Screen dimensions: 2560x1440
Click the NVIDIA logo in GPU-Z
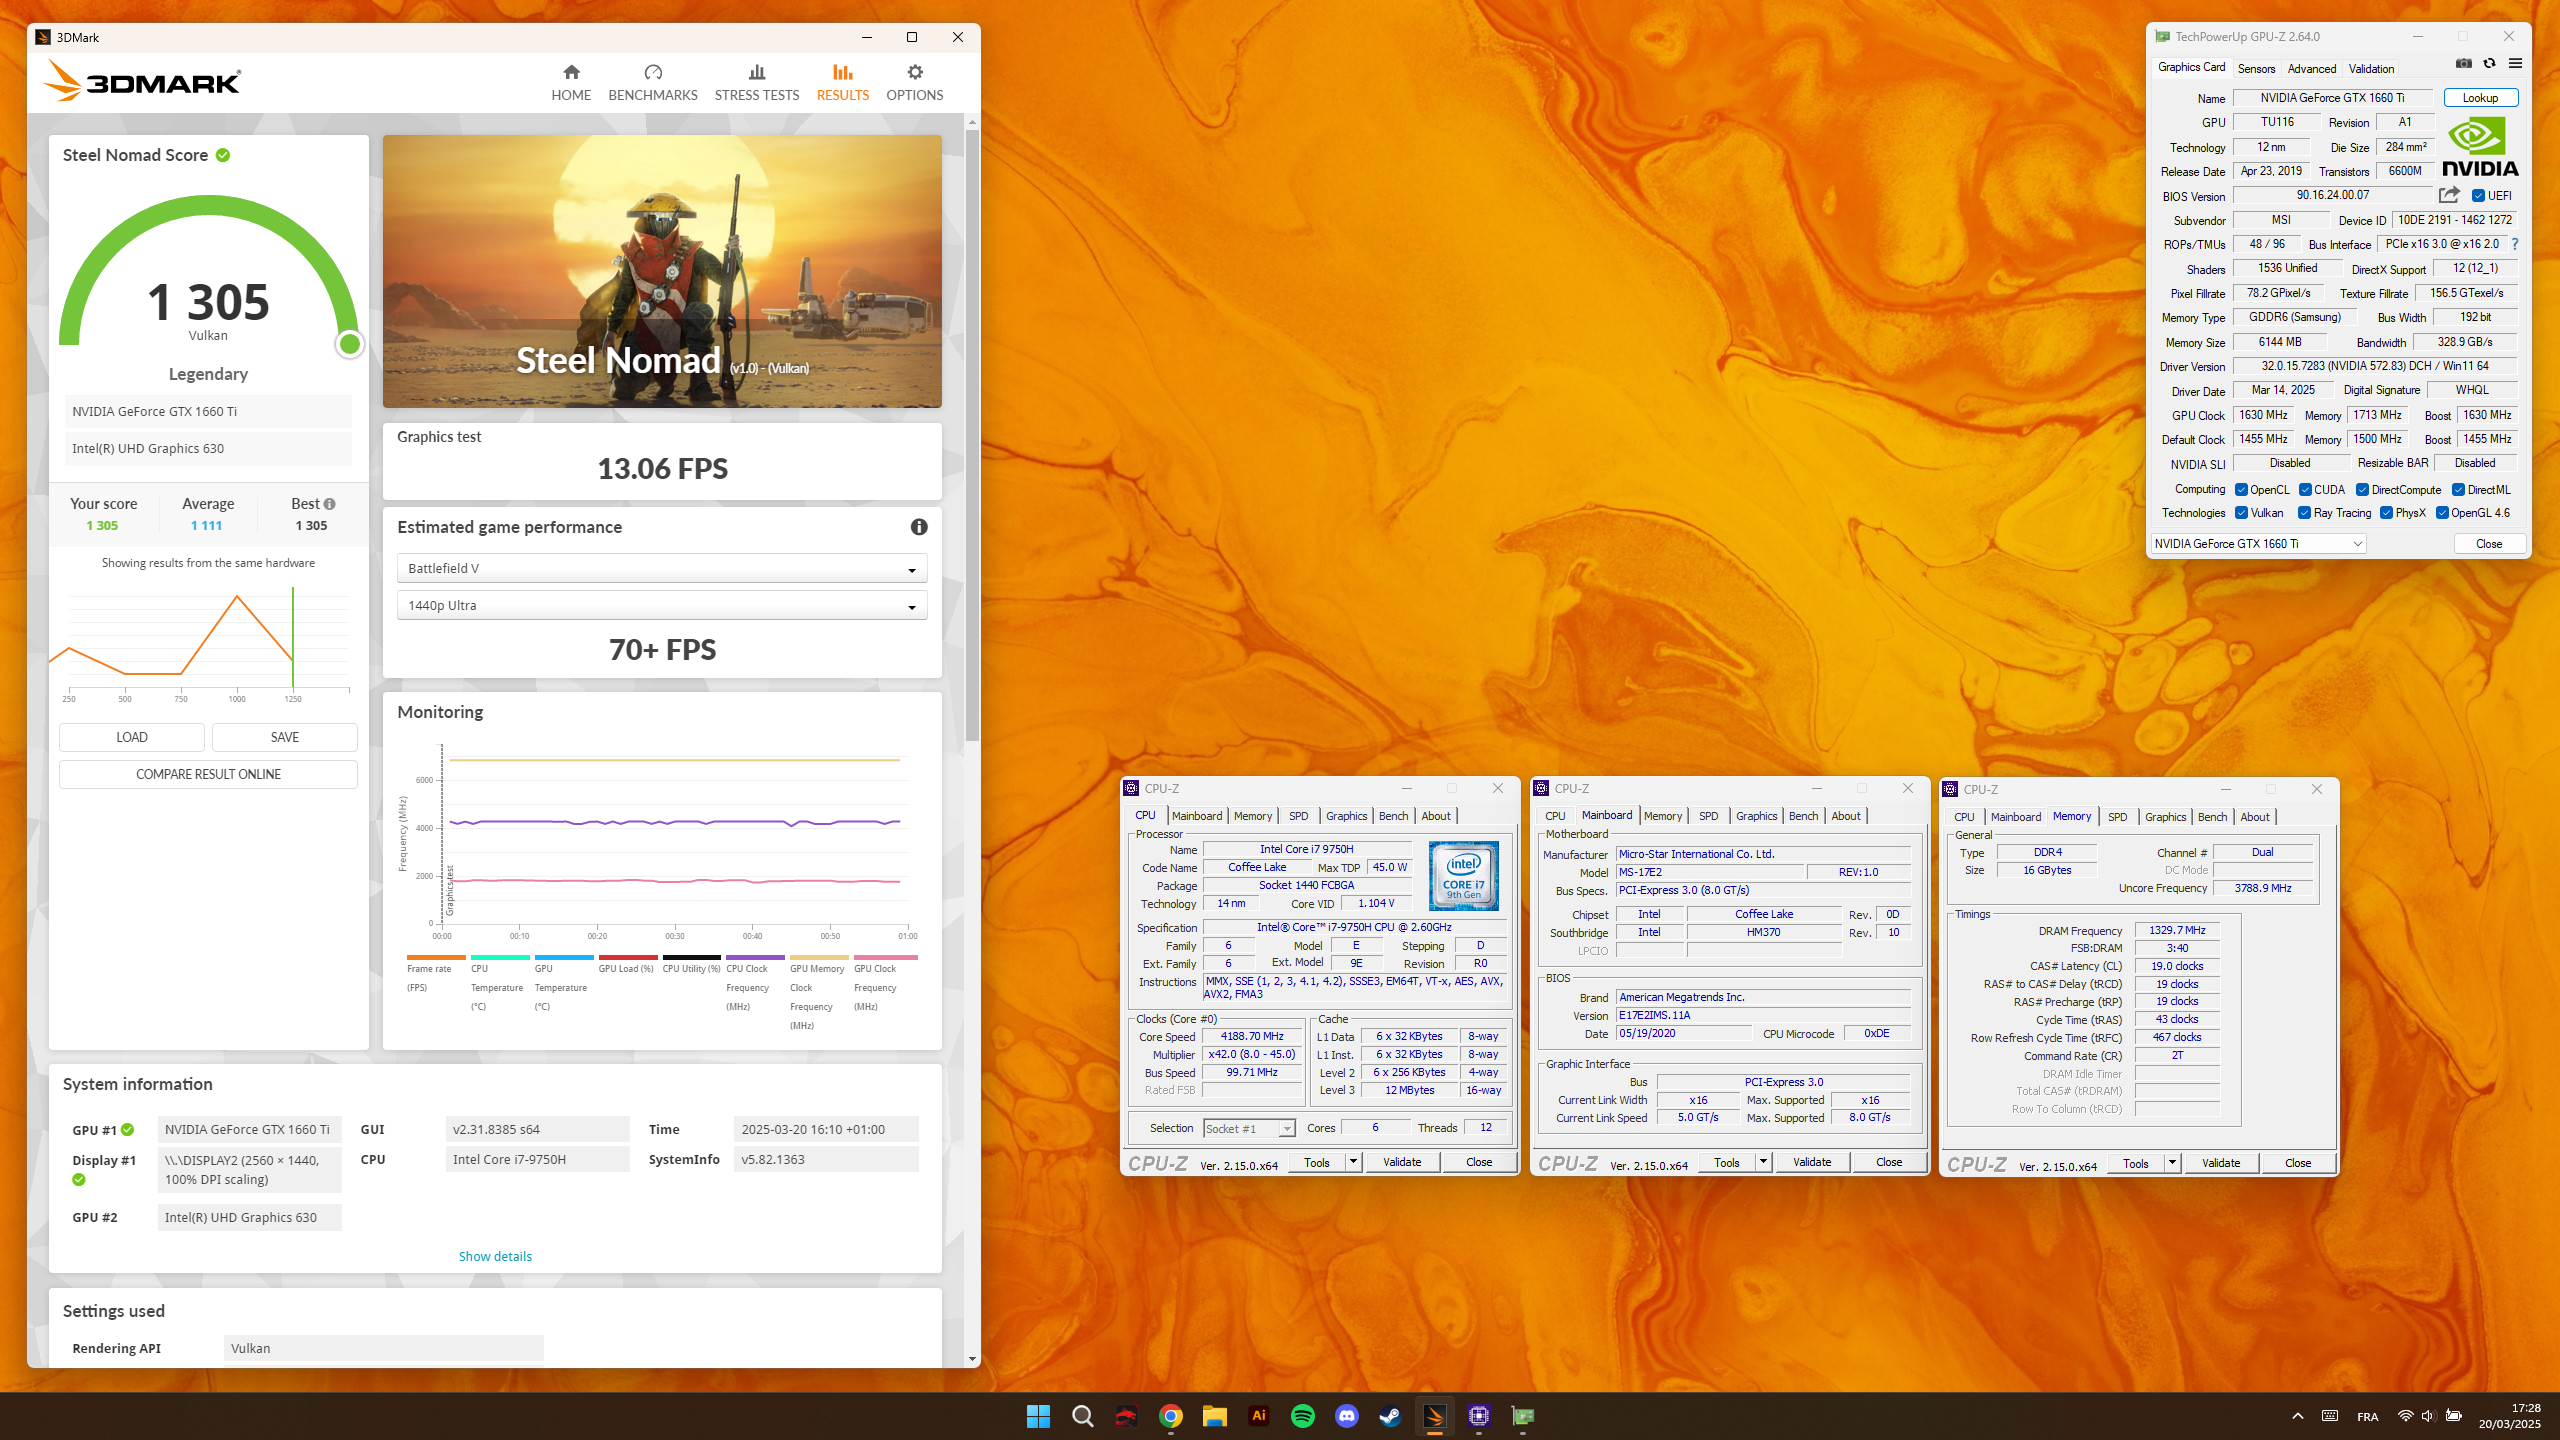[2480, 148]
